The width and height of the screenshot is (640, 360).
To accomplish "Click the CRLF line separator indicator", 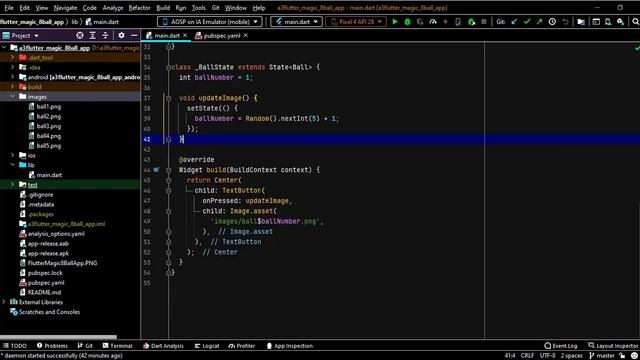I will (527, 356).
